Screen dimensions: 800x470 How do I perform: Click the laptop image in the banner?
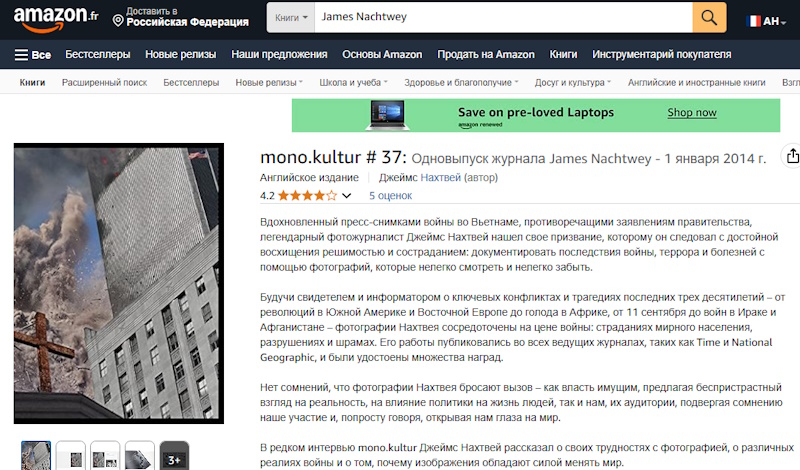pos(388,115)
